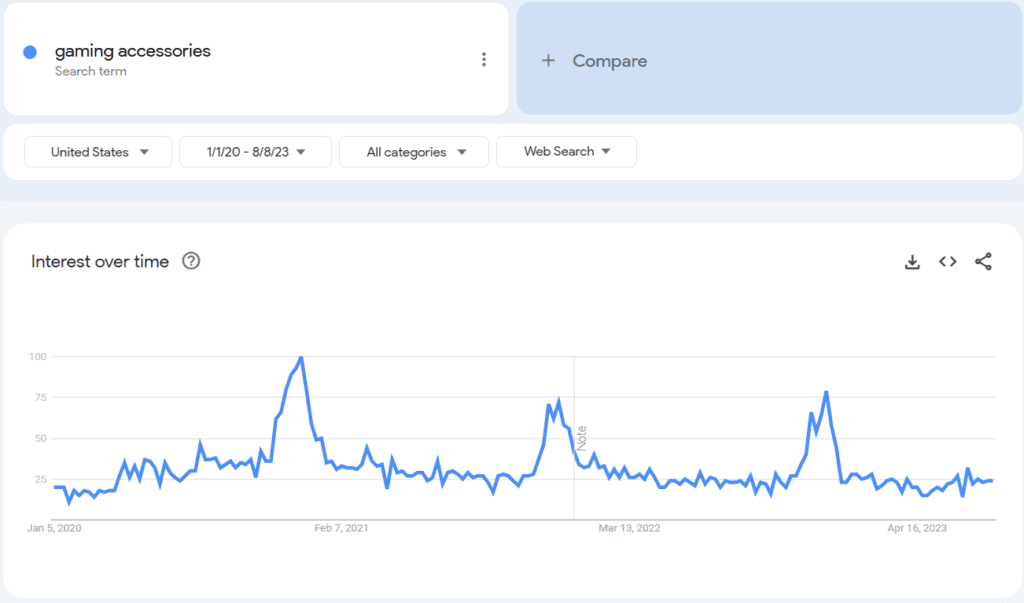Edit the gaming accessories search term
1024x603 pixels.
click(x=132, y=51)
